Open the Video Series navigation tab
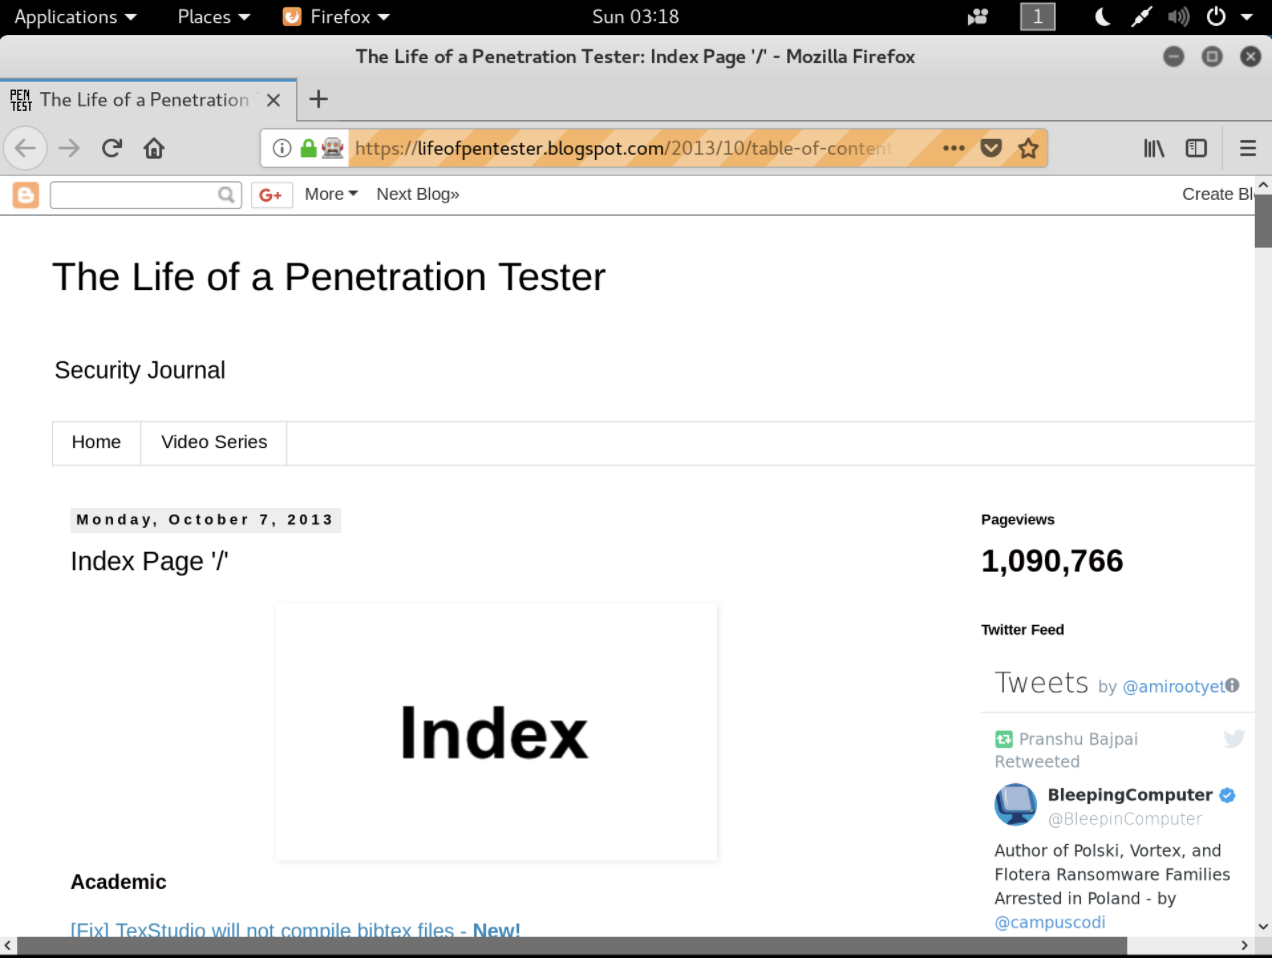 pyautogui.click(x=214, y=442)
